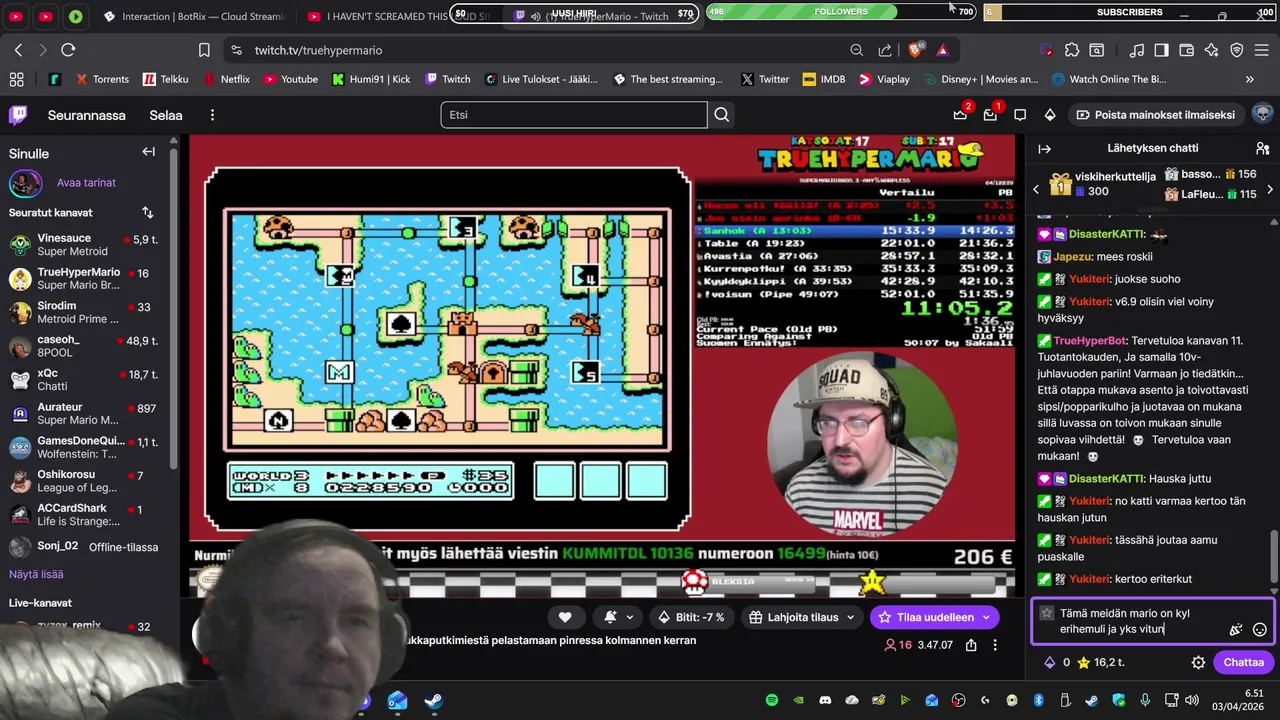The height and width of the screenshot is (720, 1280).
Task: Open the Seurannassa tab
Action: [x=87, y=115]
